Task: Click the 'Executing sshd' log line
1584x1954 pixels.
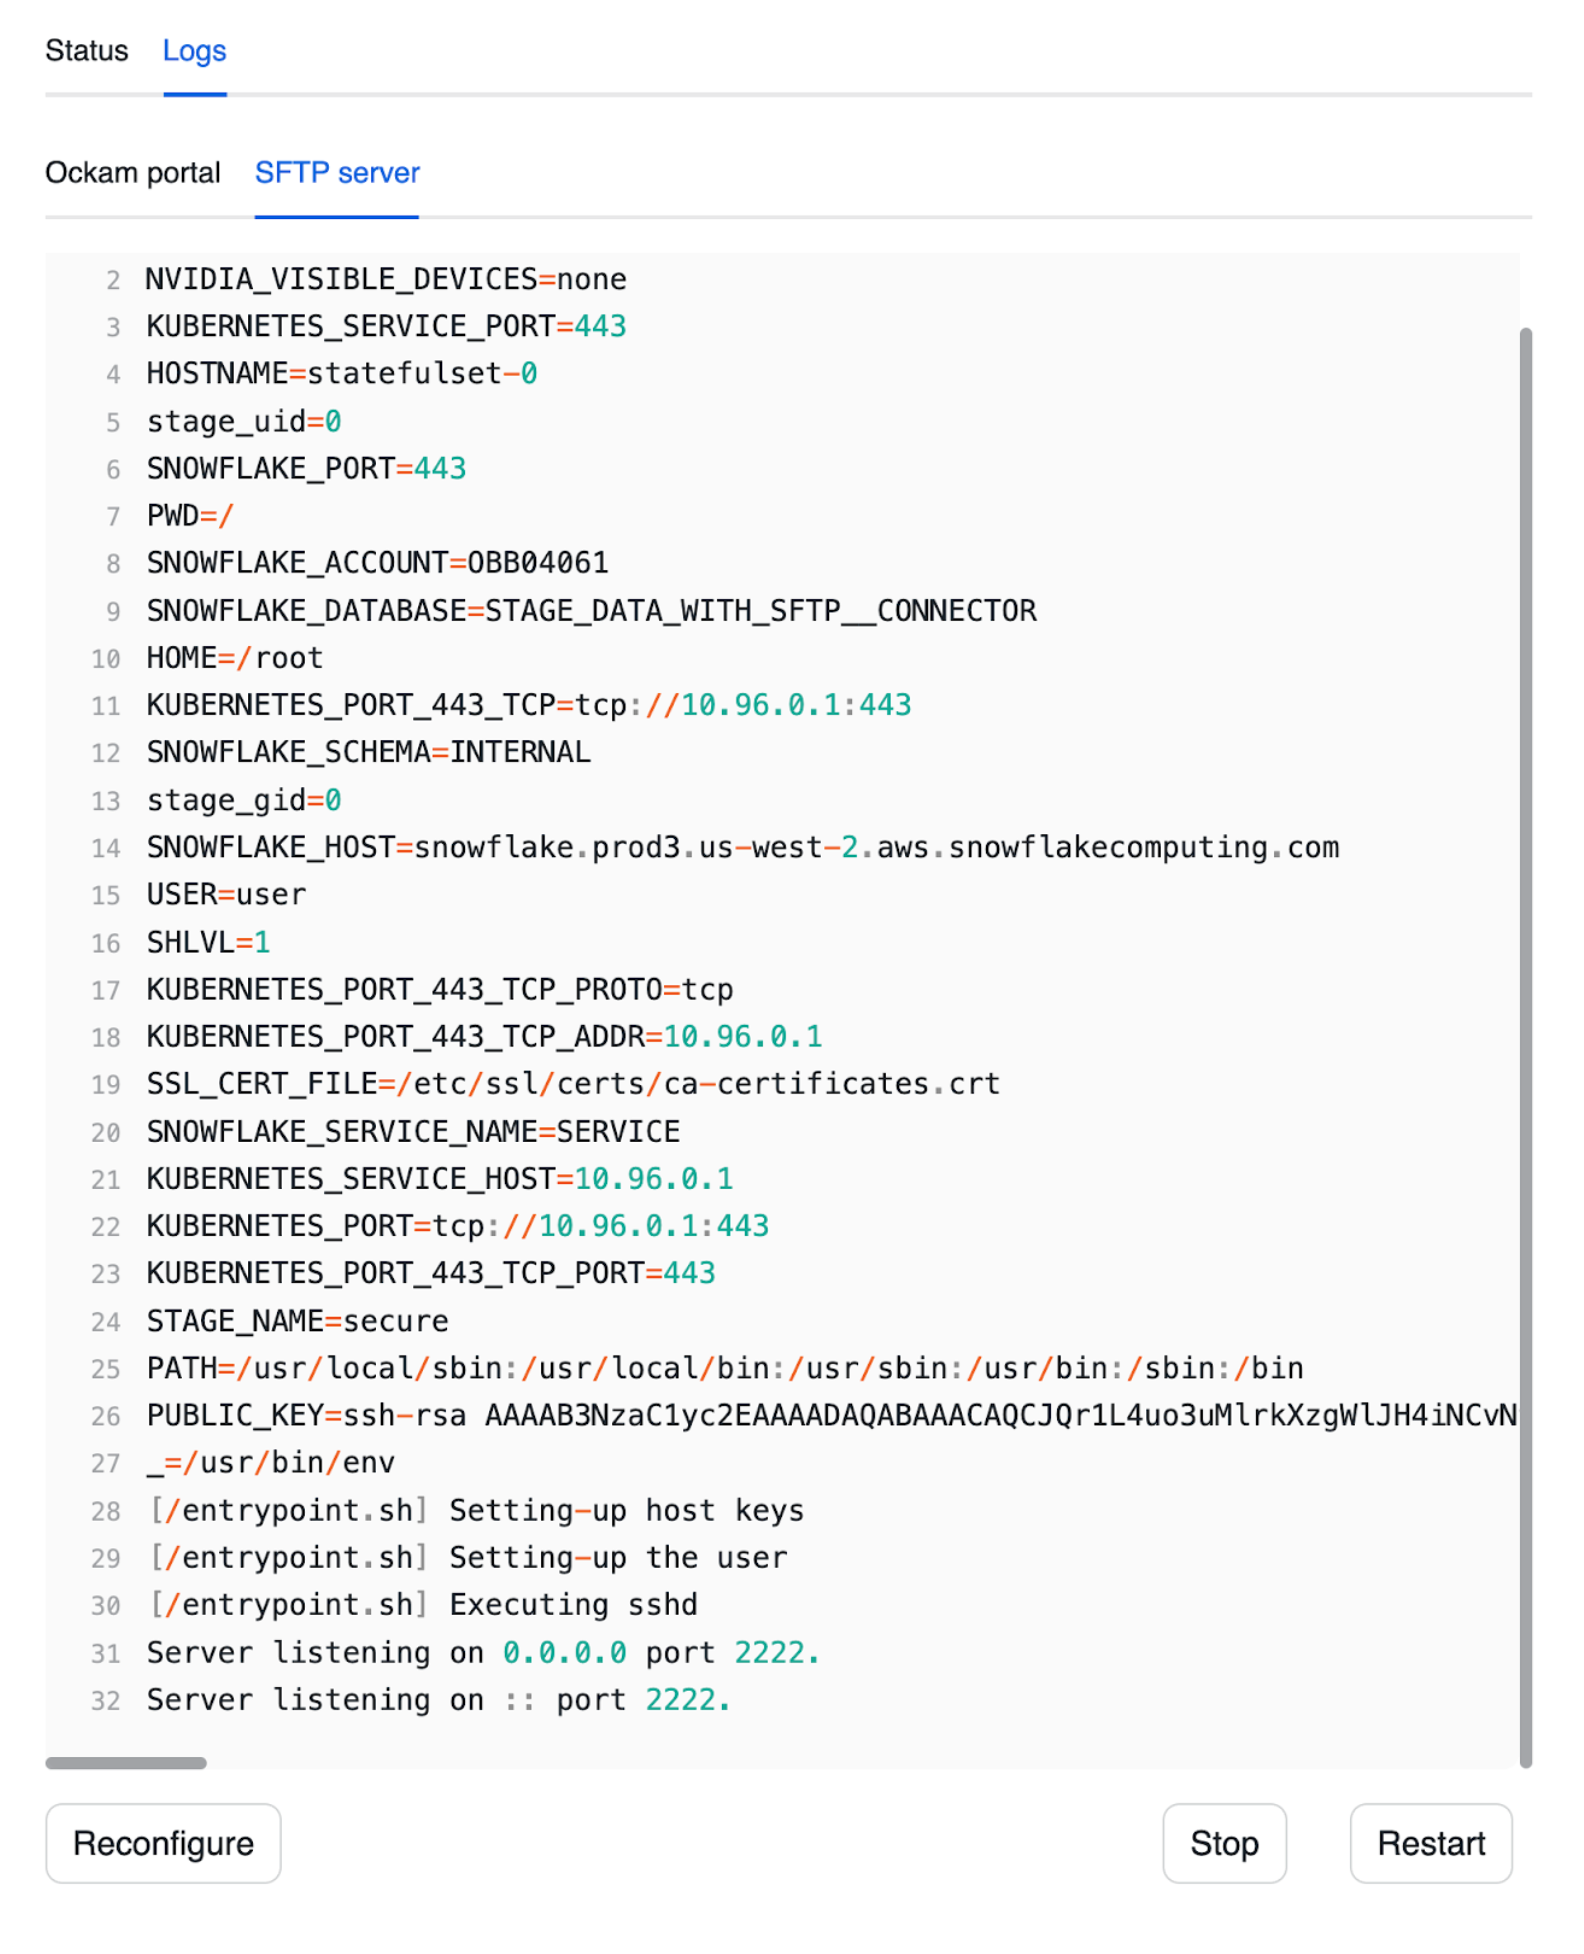Action: pyautogui.click(x=422, y=1604)
